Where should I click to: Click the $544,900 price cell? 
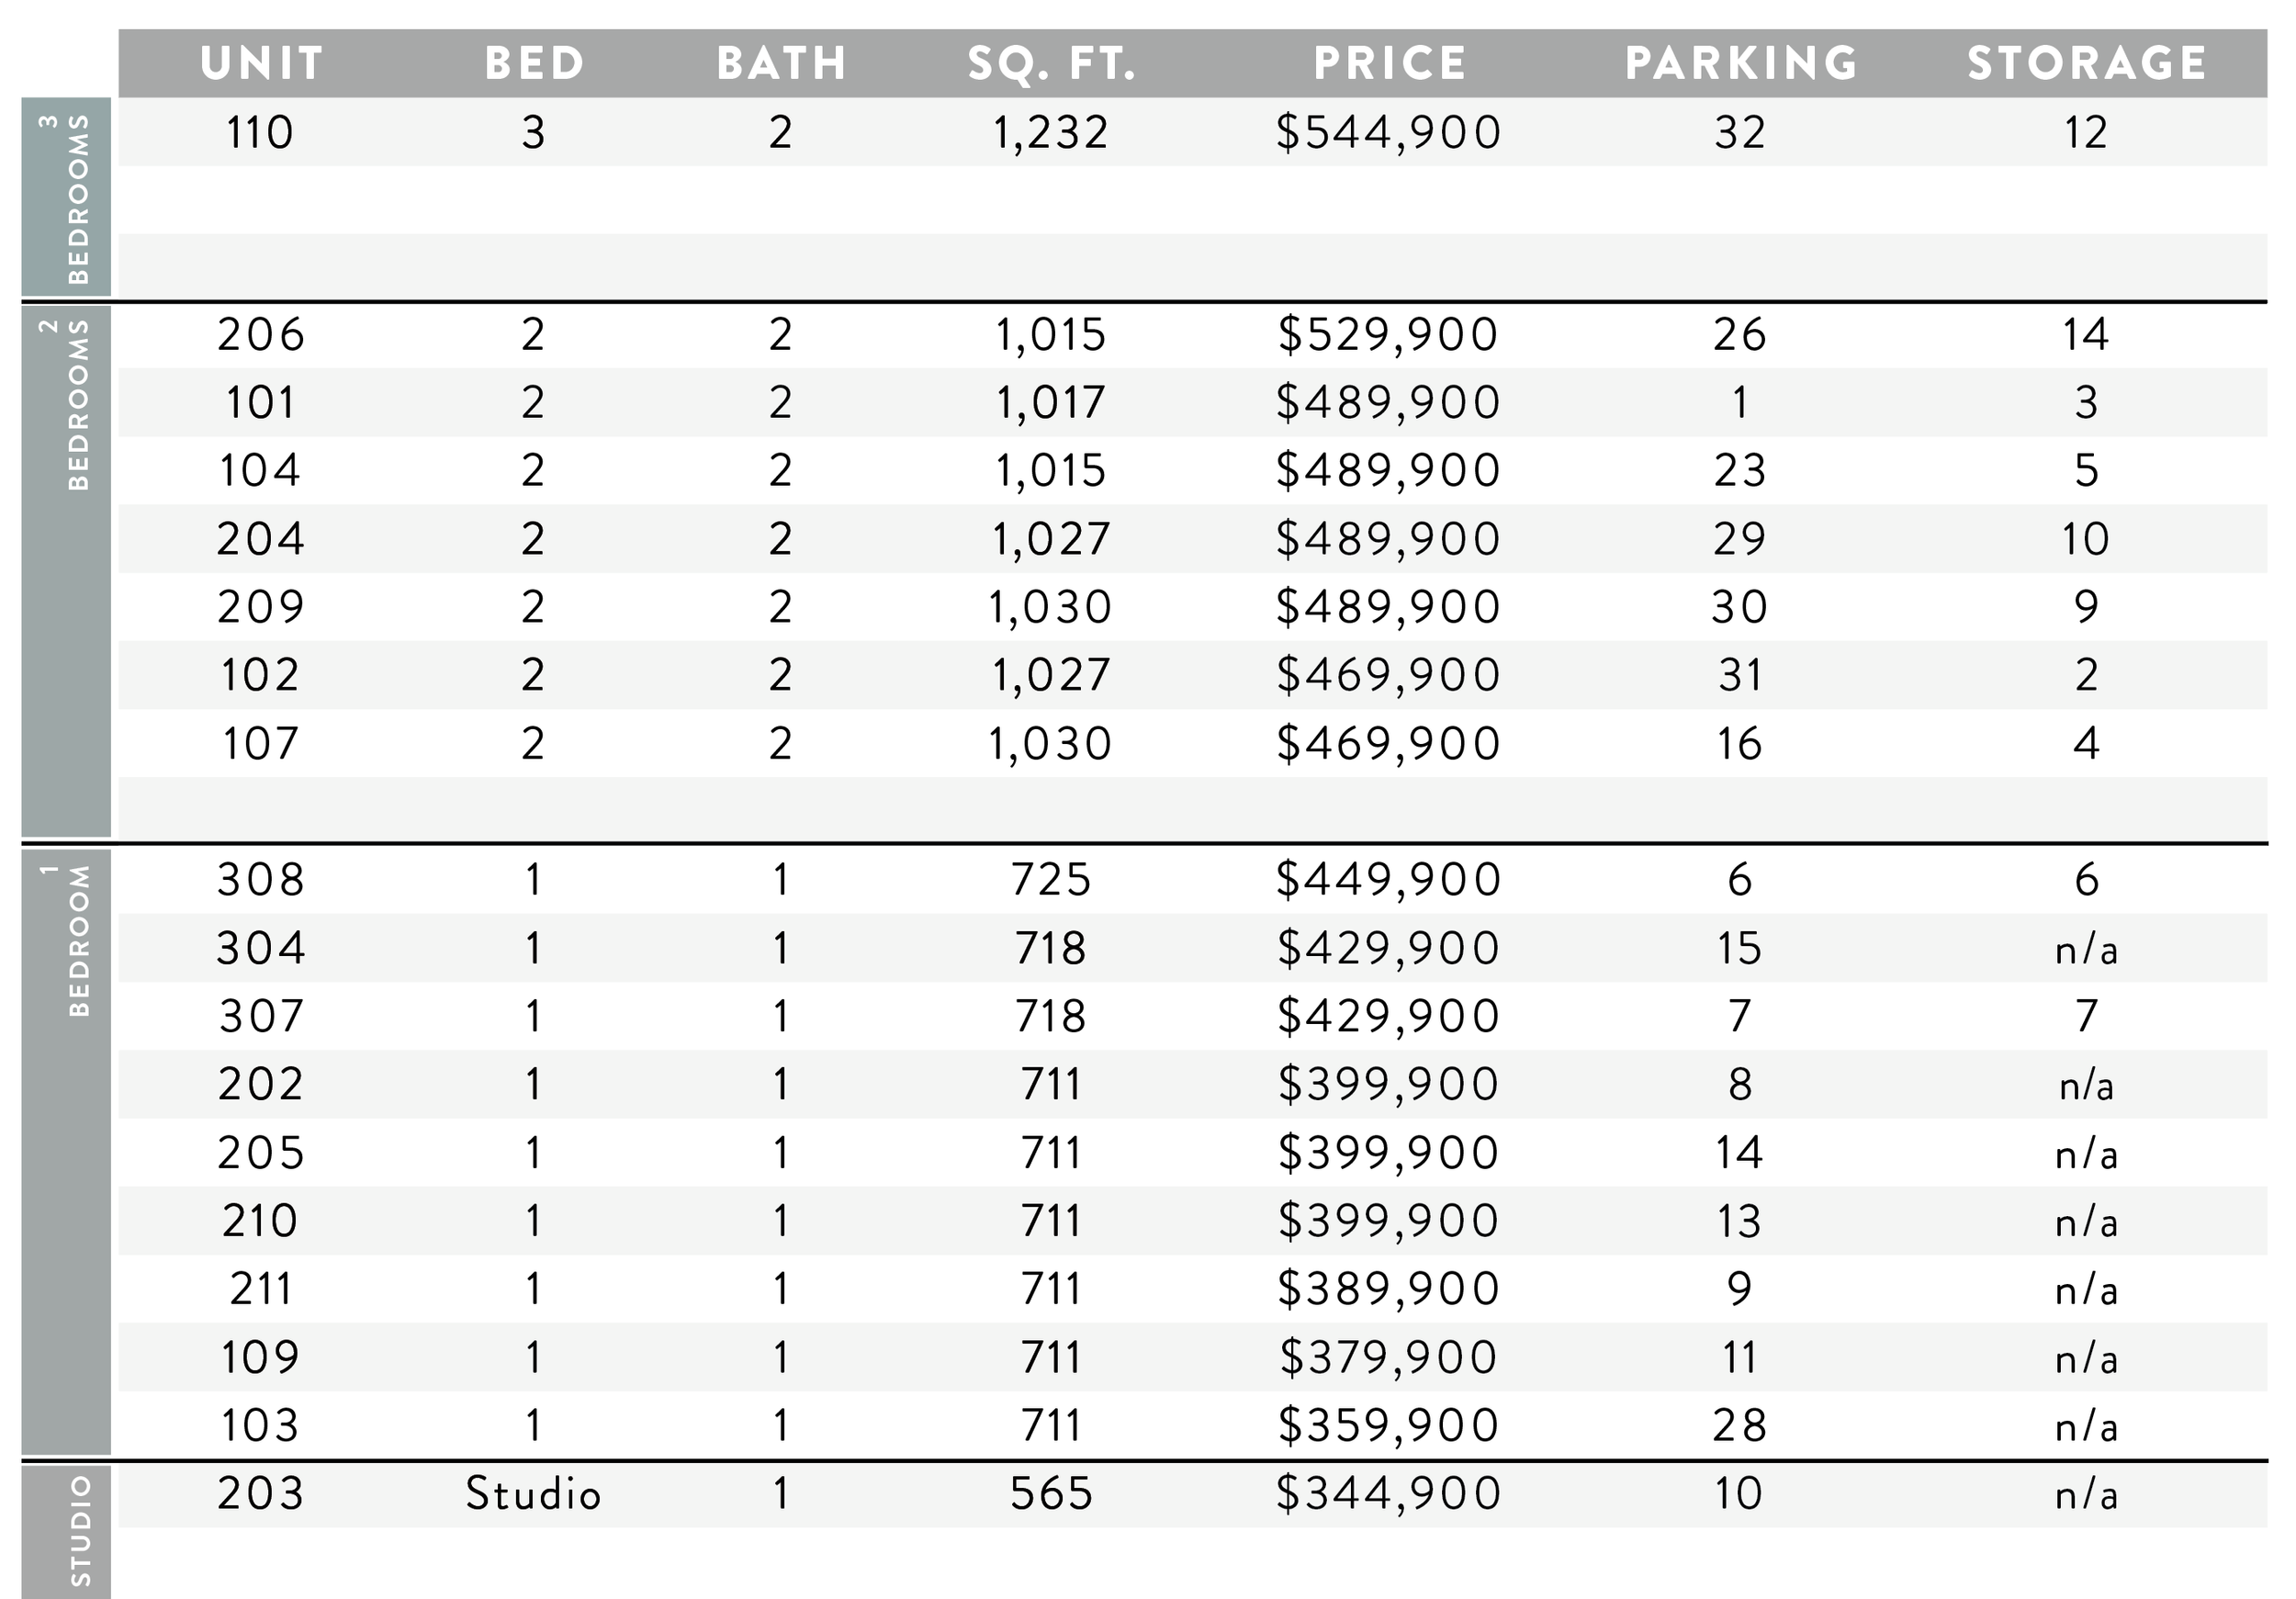pyautogui.click(x=1388, y=132)
